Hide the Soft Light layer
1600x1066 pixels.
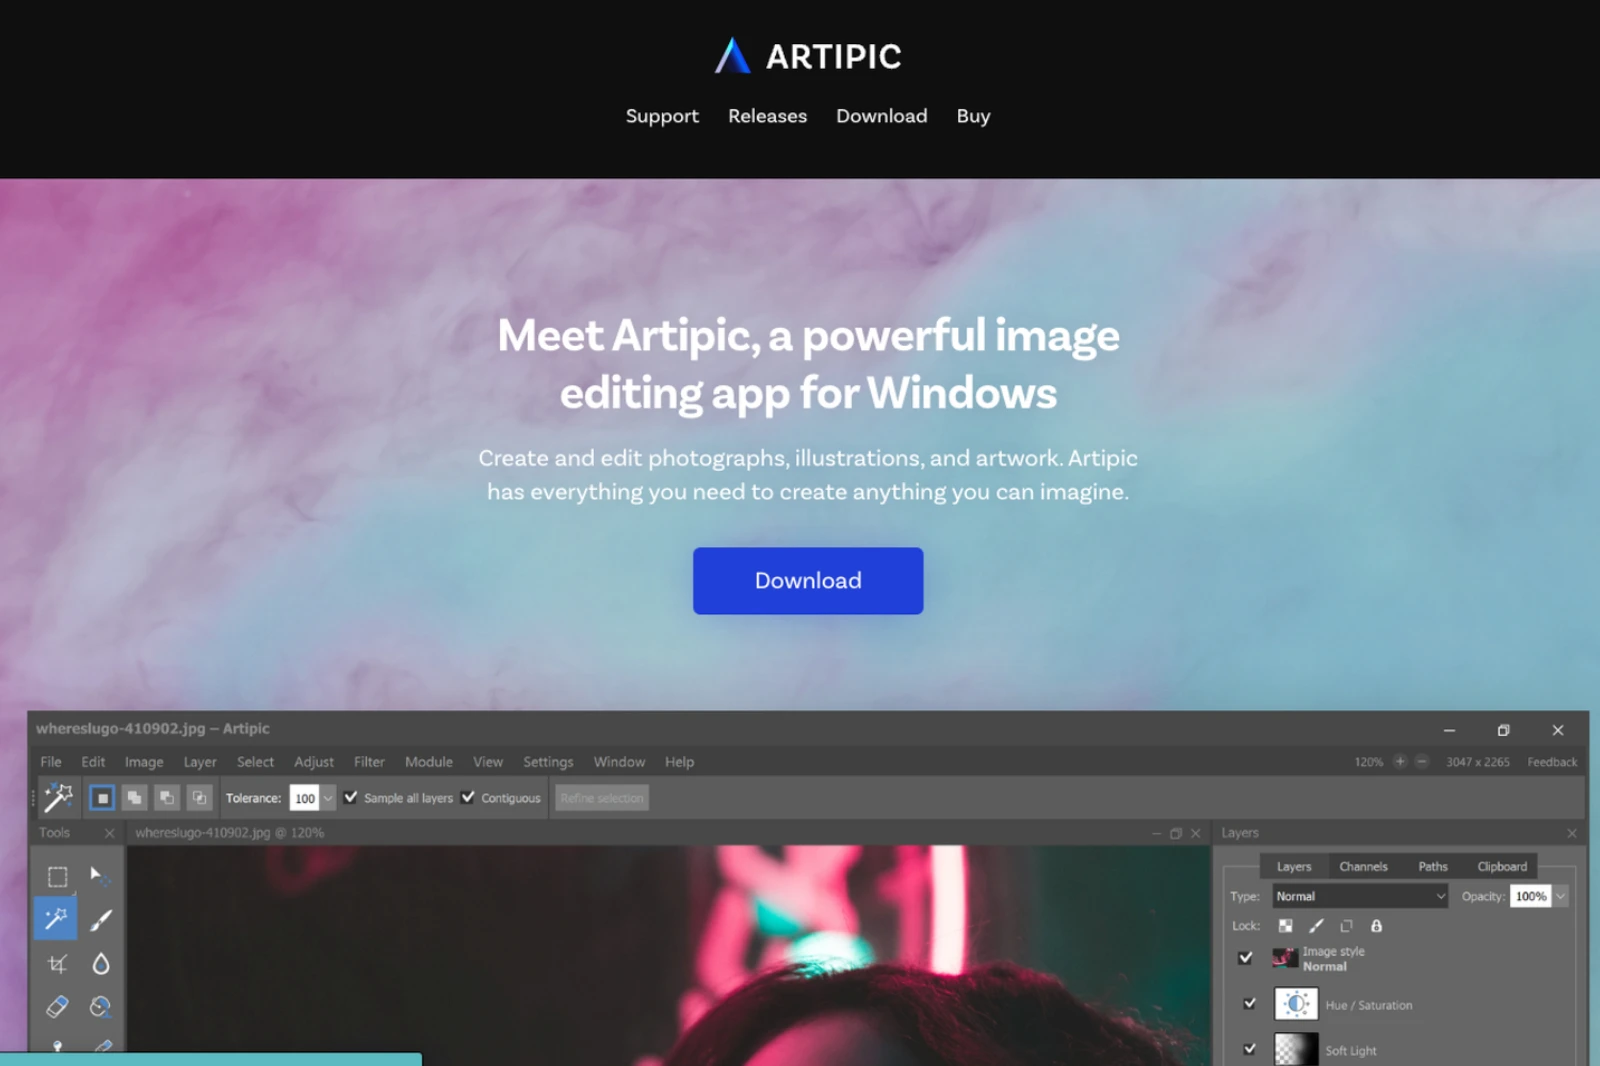coord(1249,1048)
